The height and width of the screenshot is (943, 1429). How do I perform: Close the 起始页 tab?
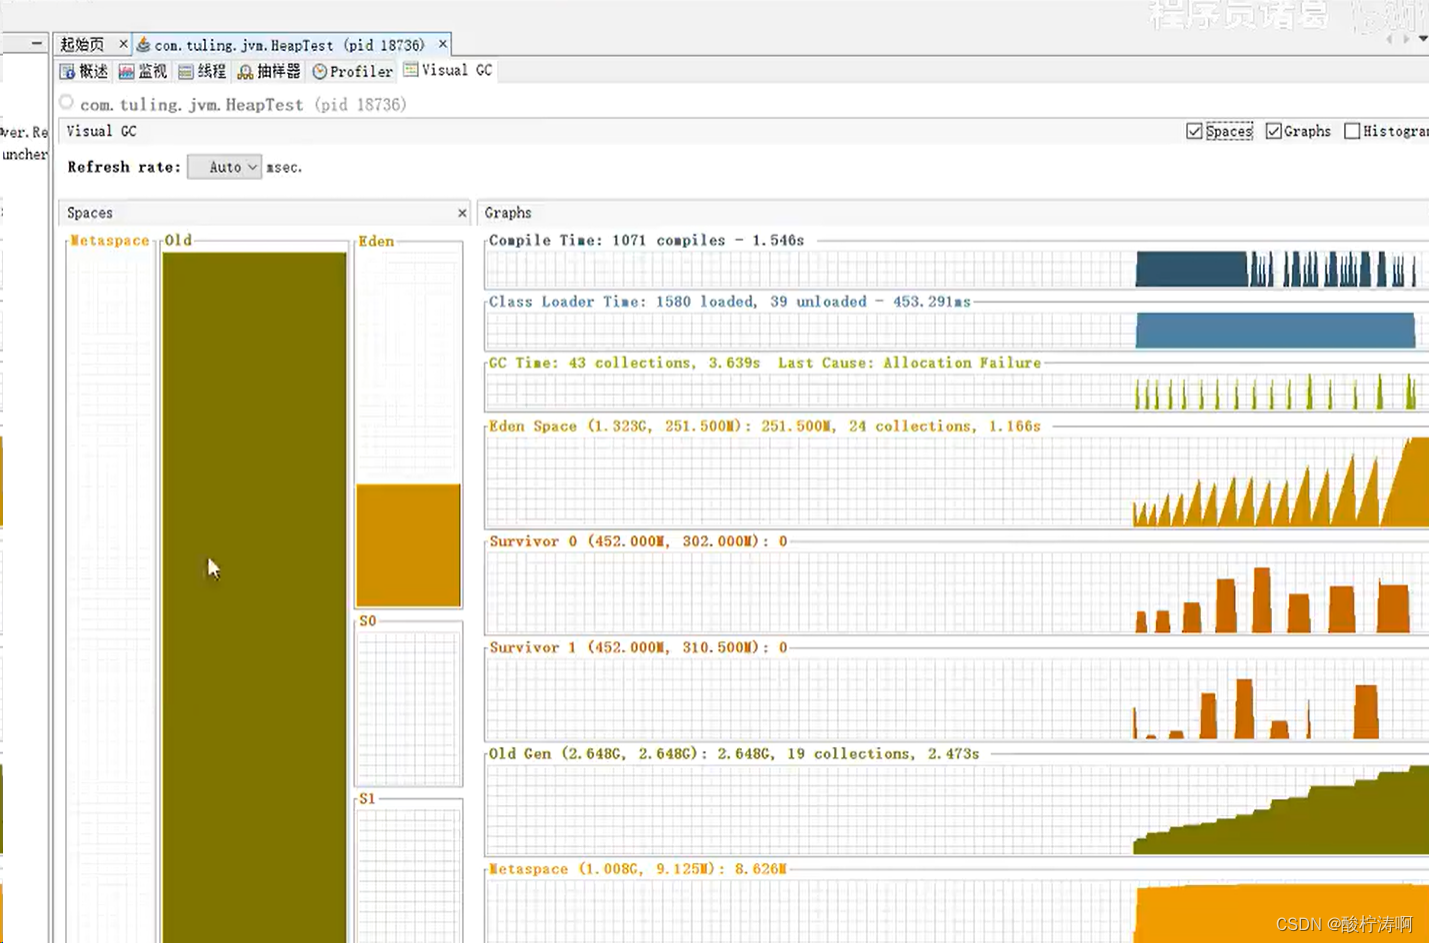click(x=123, y=44)
